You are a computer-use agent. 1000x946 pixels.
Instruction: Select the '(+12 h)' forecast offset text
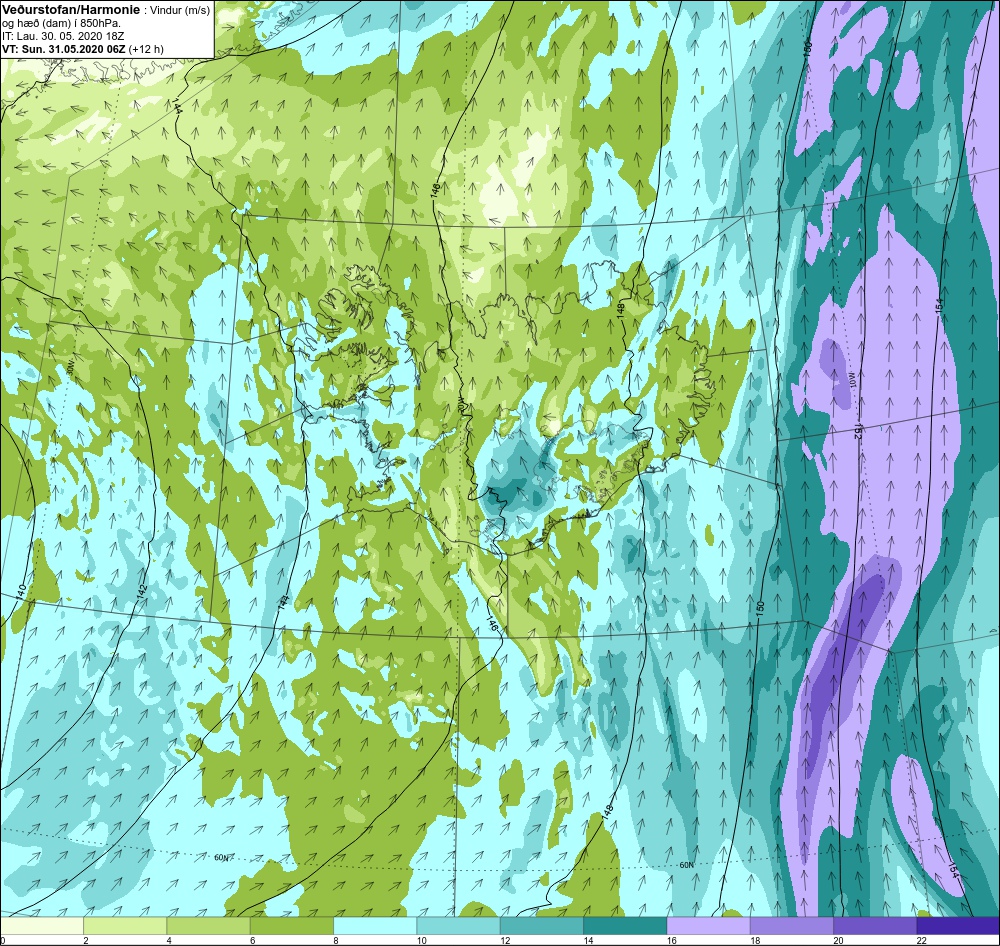tap(146, 49)
